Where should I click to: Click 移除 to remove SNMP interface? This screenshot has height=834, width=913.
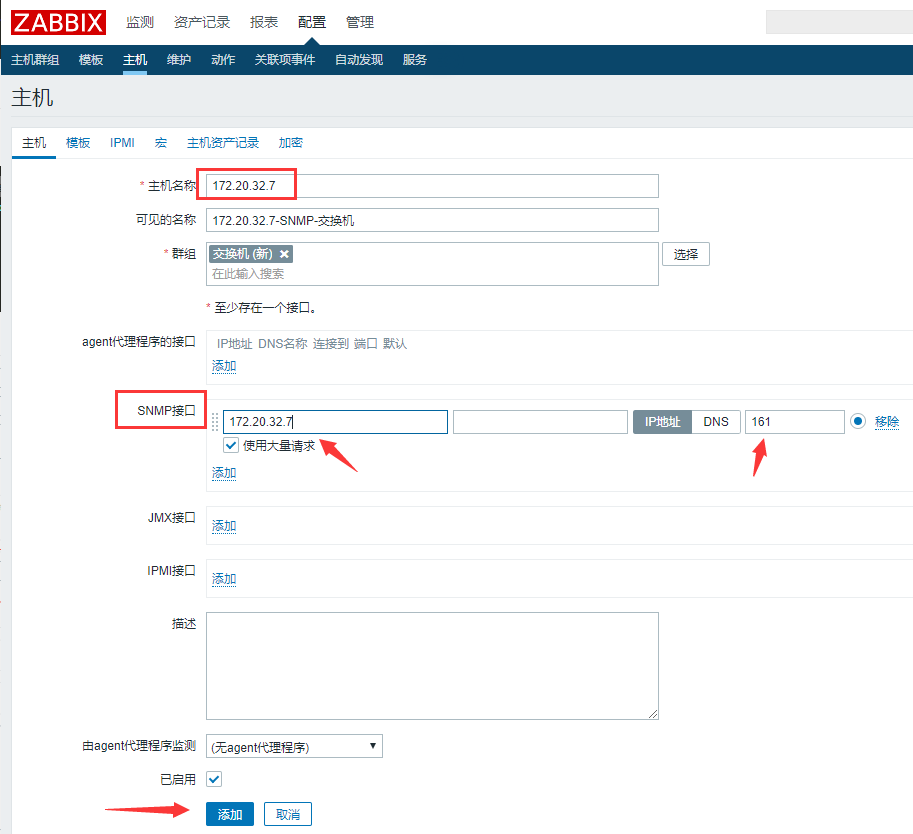[x=887, y=422]
